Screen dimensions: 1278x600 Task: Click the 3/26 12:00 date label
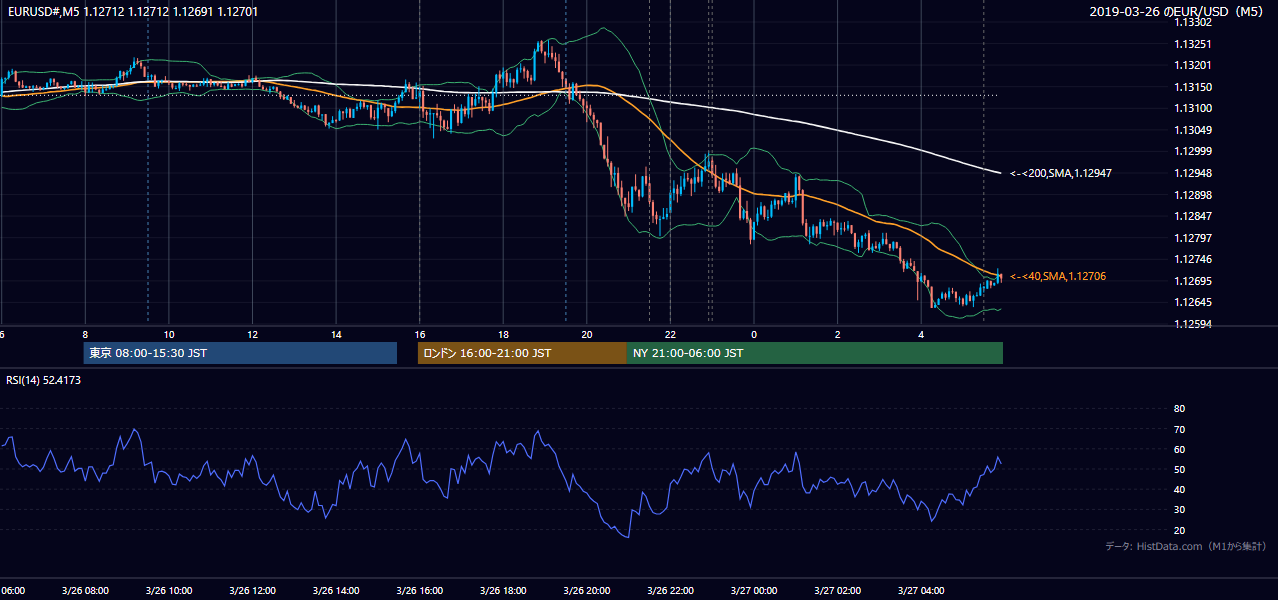pos(252,591)
